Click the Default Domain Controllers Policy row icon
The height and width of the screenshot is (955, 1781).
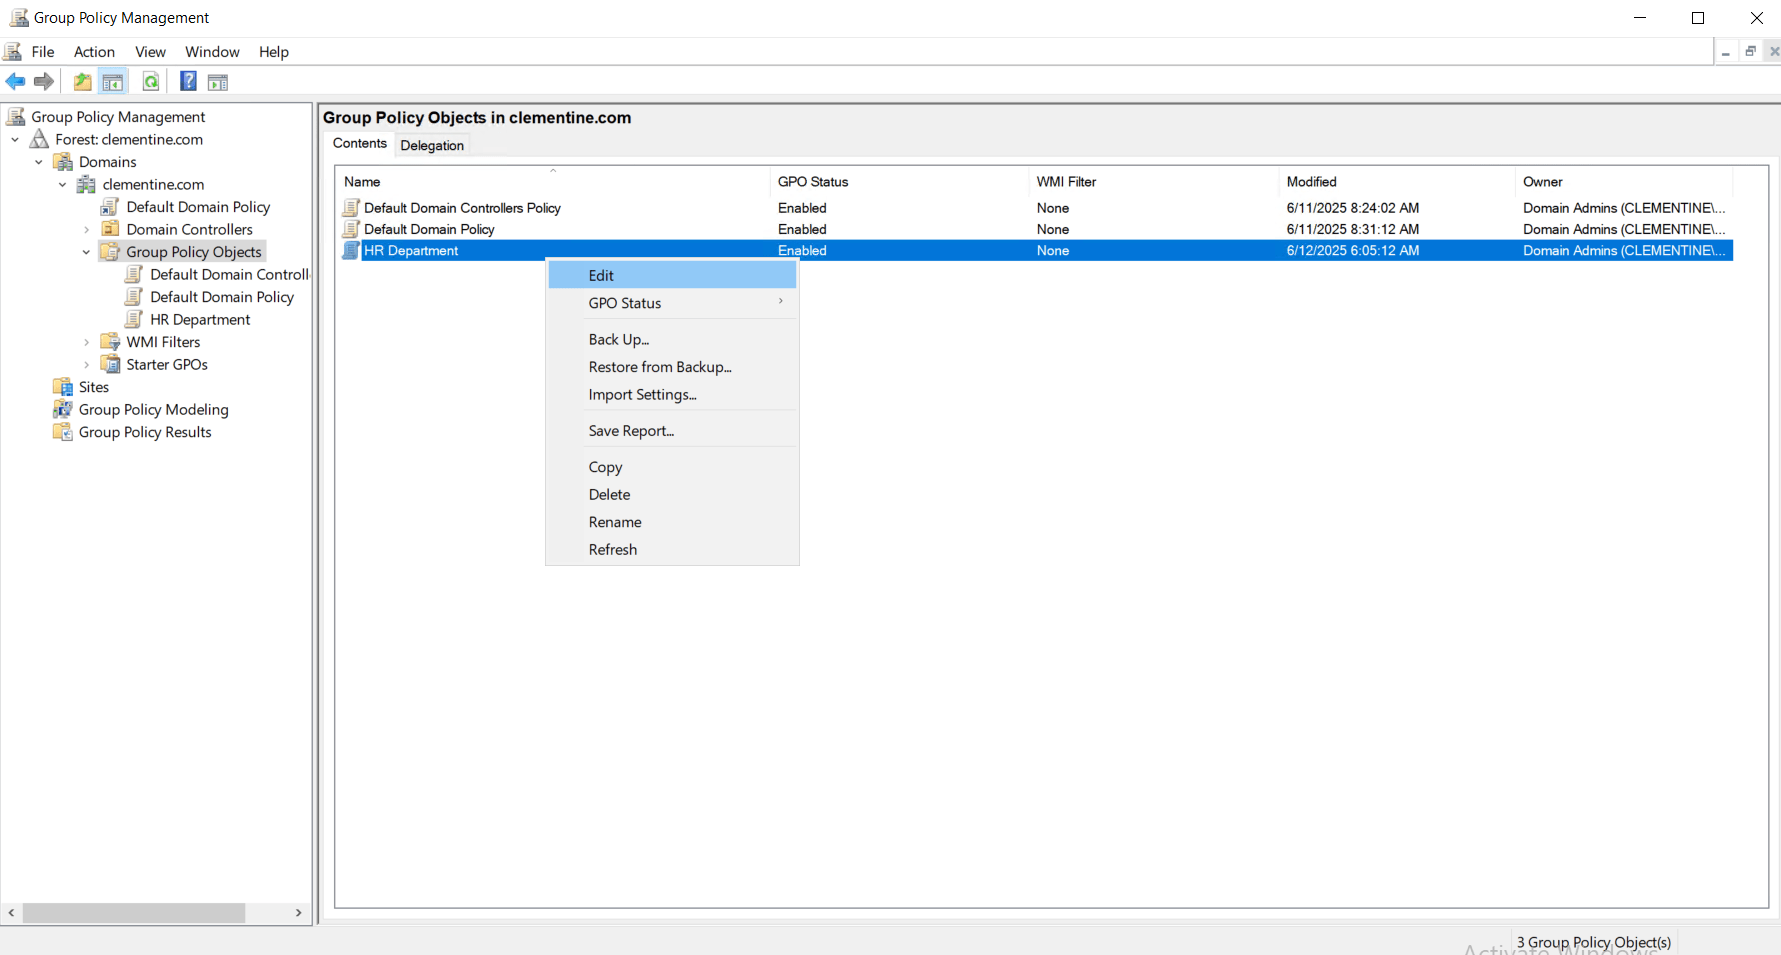(351, 208)
